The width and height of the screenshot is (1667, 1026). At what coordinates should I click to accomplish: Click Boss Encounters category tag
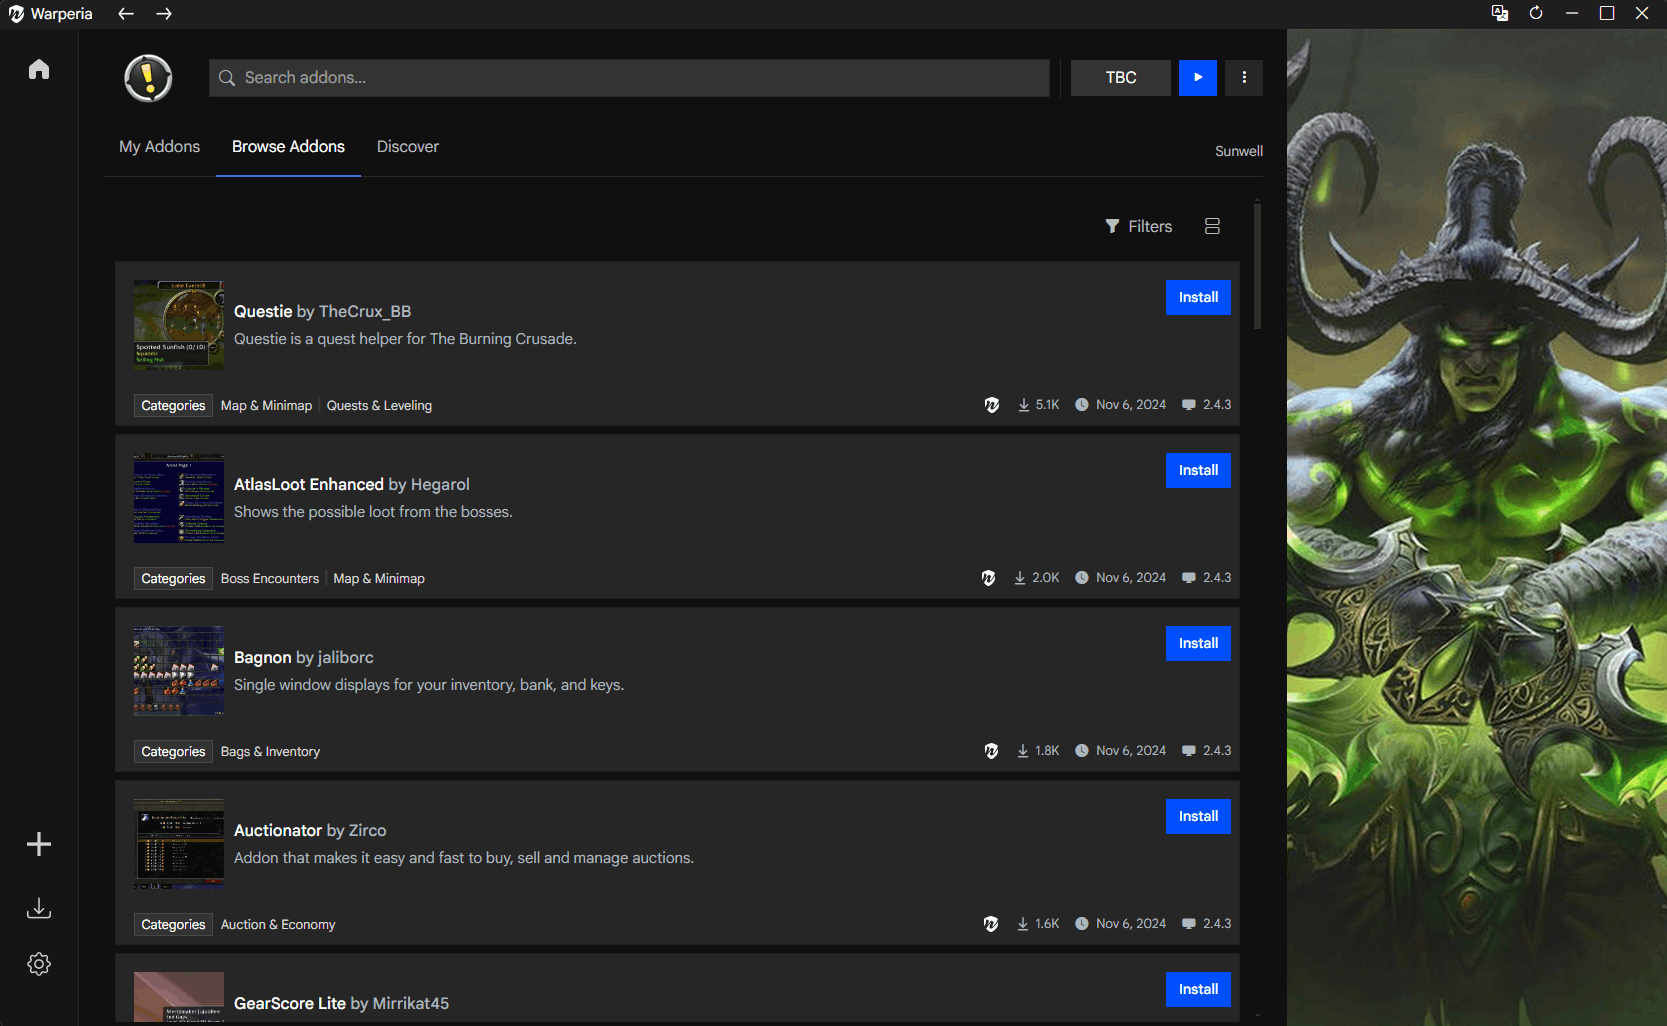click(x=270, y=579)
